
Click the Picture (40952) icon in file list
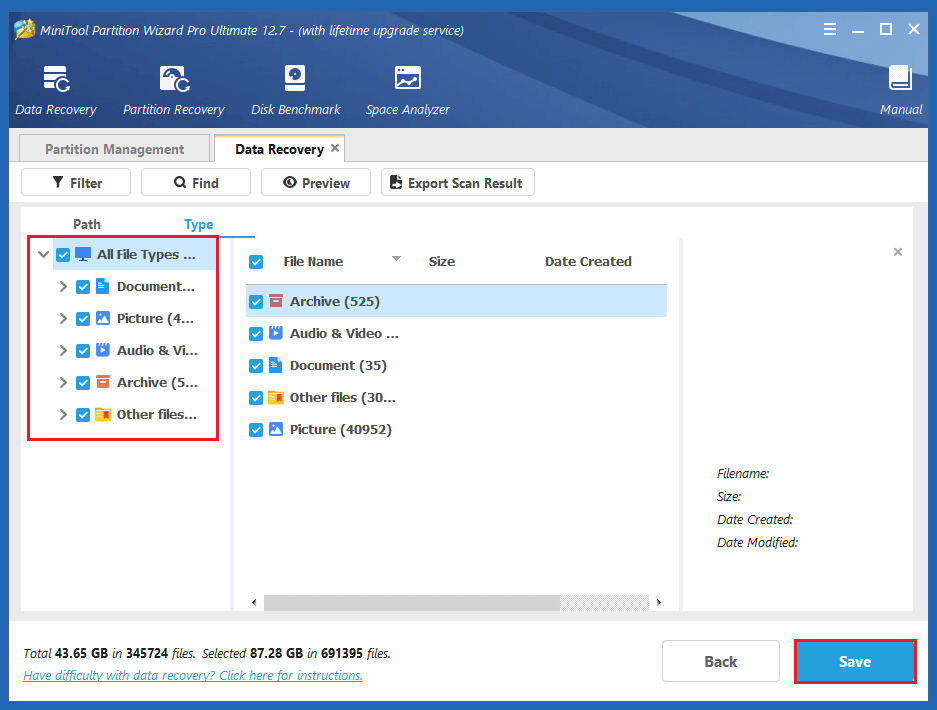point(275,429)
